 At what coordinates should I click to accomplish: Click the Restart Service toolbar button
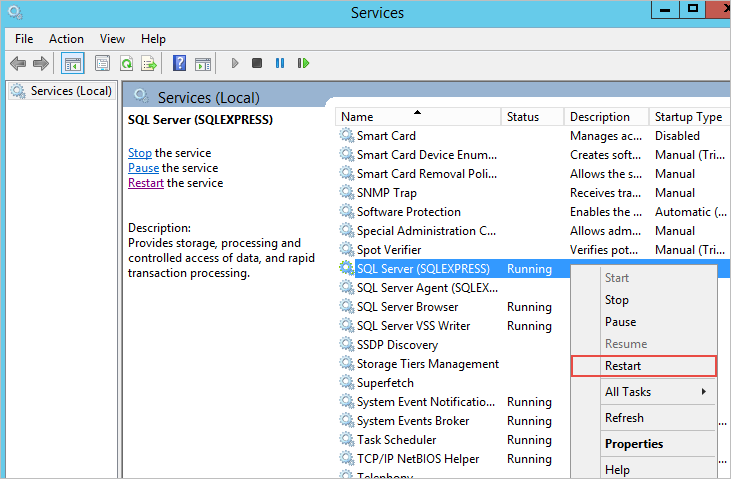pos(302,63)
